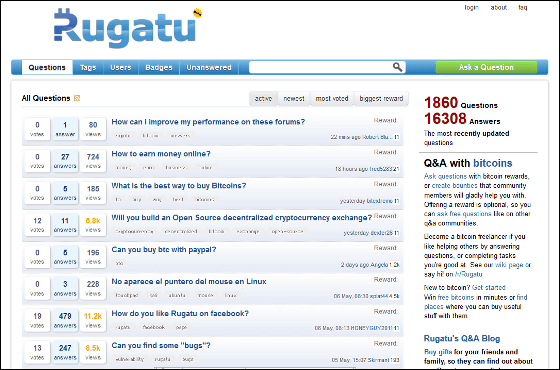Open the faq link

pos(522,8)
